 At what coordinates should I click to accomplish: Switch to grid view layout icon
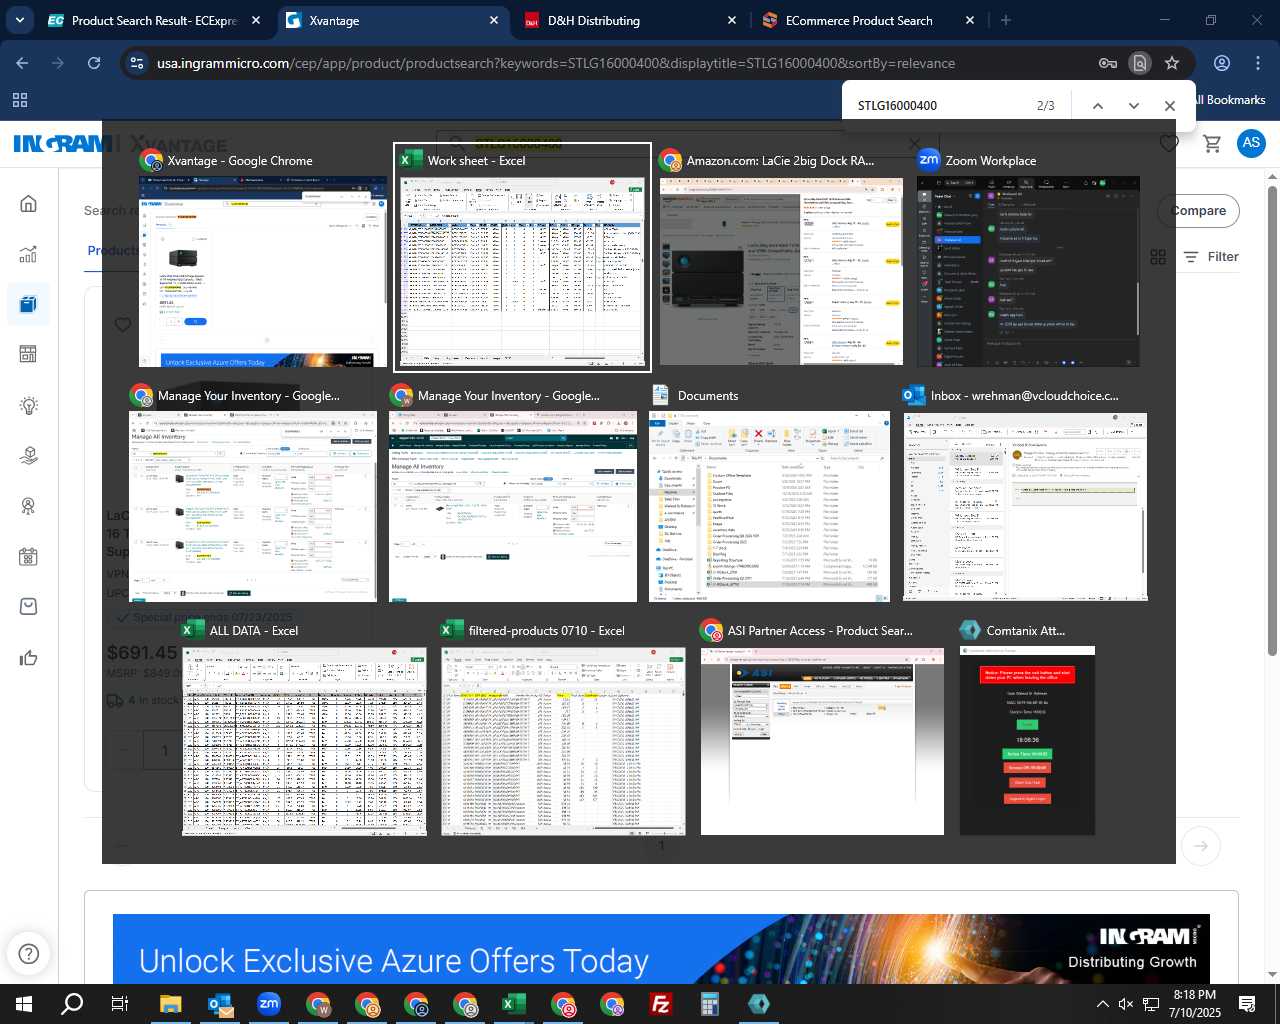point(1158,257)
